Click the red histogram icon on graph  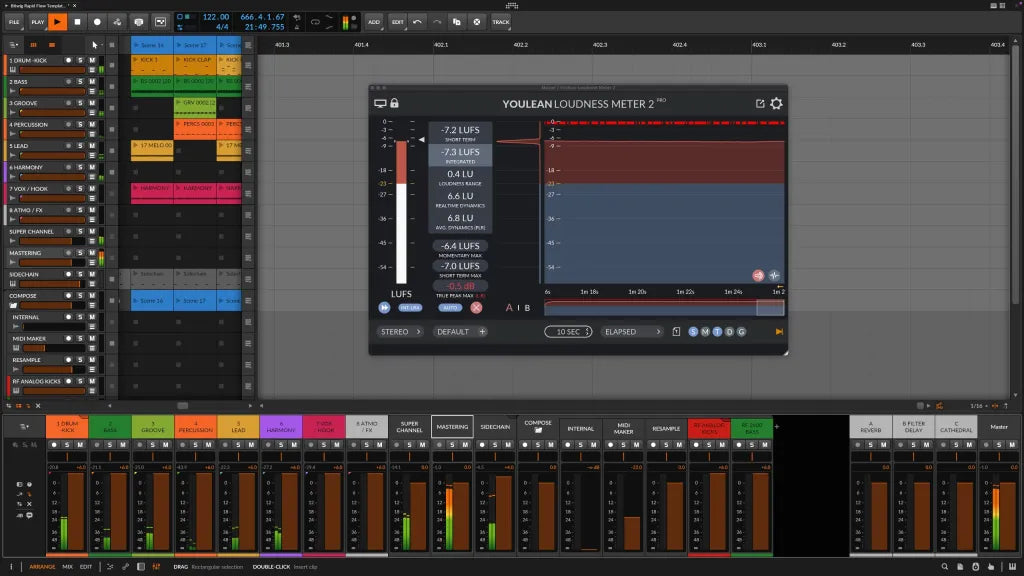(x=758, y=276)
